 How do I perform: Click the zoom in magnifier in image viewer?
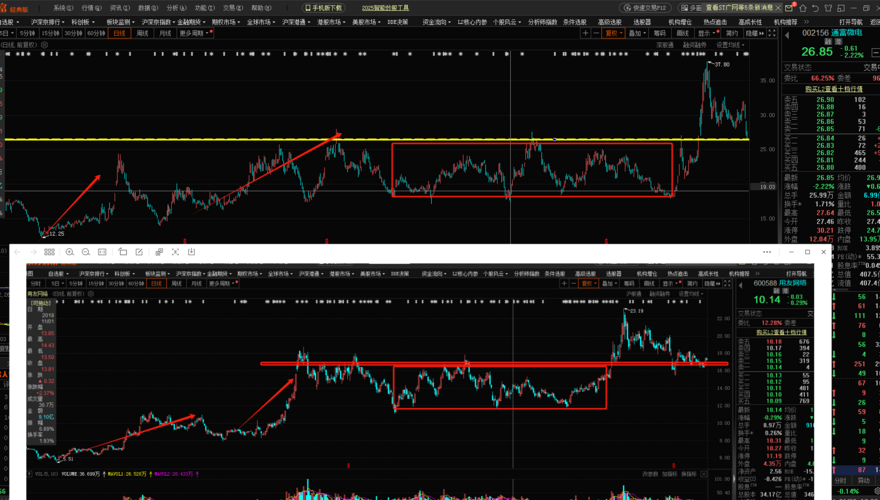(70, 252)
